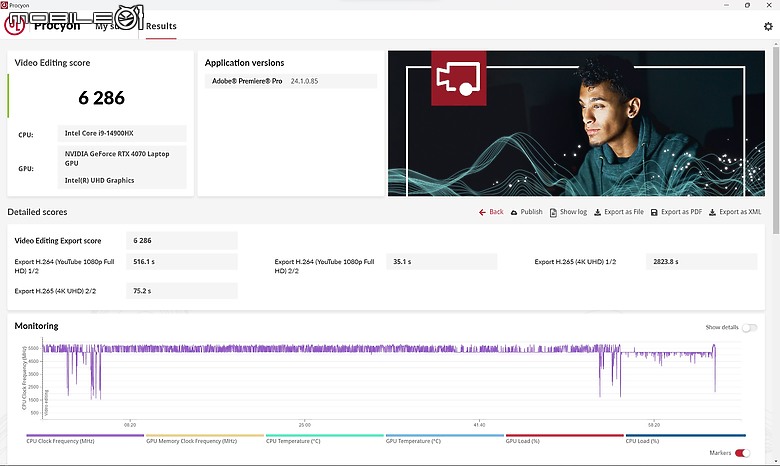Toggle GPU Temperature legend item
This screenshot has width=780, height=466.
pos(445,439)
